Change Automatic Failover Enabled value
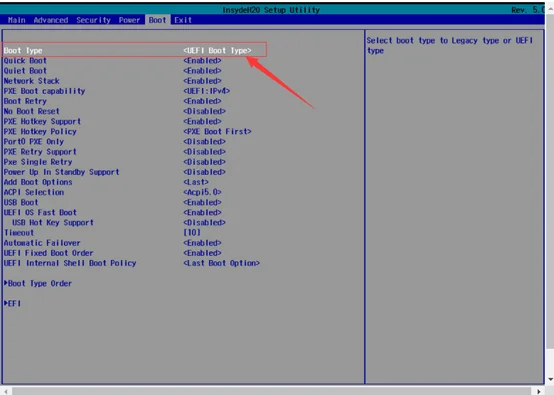The width and height of the screenshot is (554, 395). [x=202, y=243]
